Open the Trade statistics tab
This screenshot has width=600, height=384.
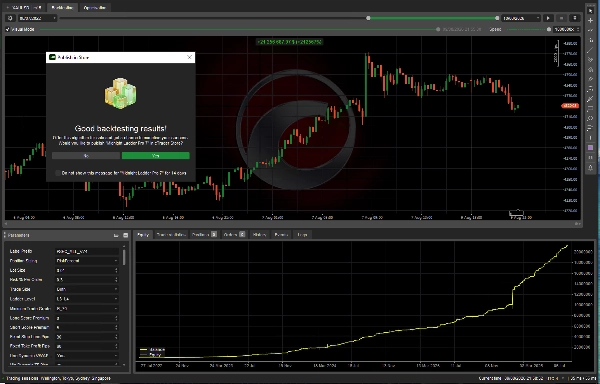click(171, 234)
